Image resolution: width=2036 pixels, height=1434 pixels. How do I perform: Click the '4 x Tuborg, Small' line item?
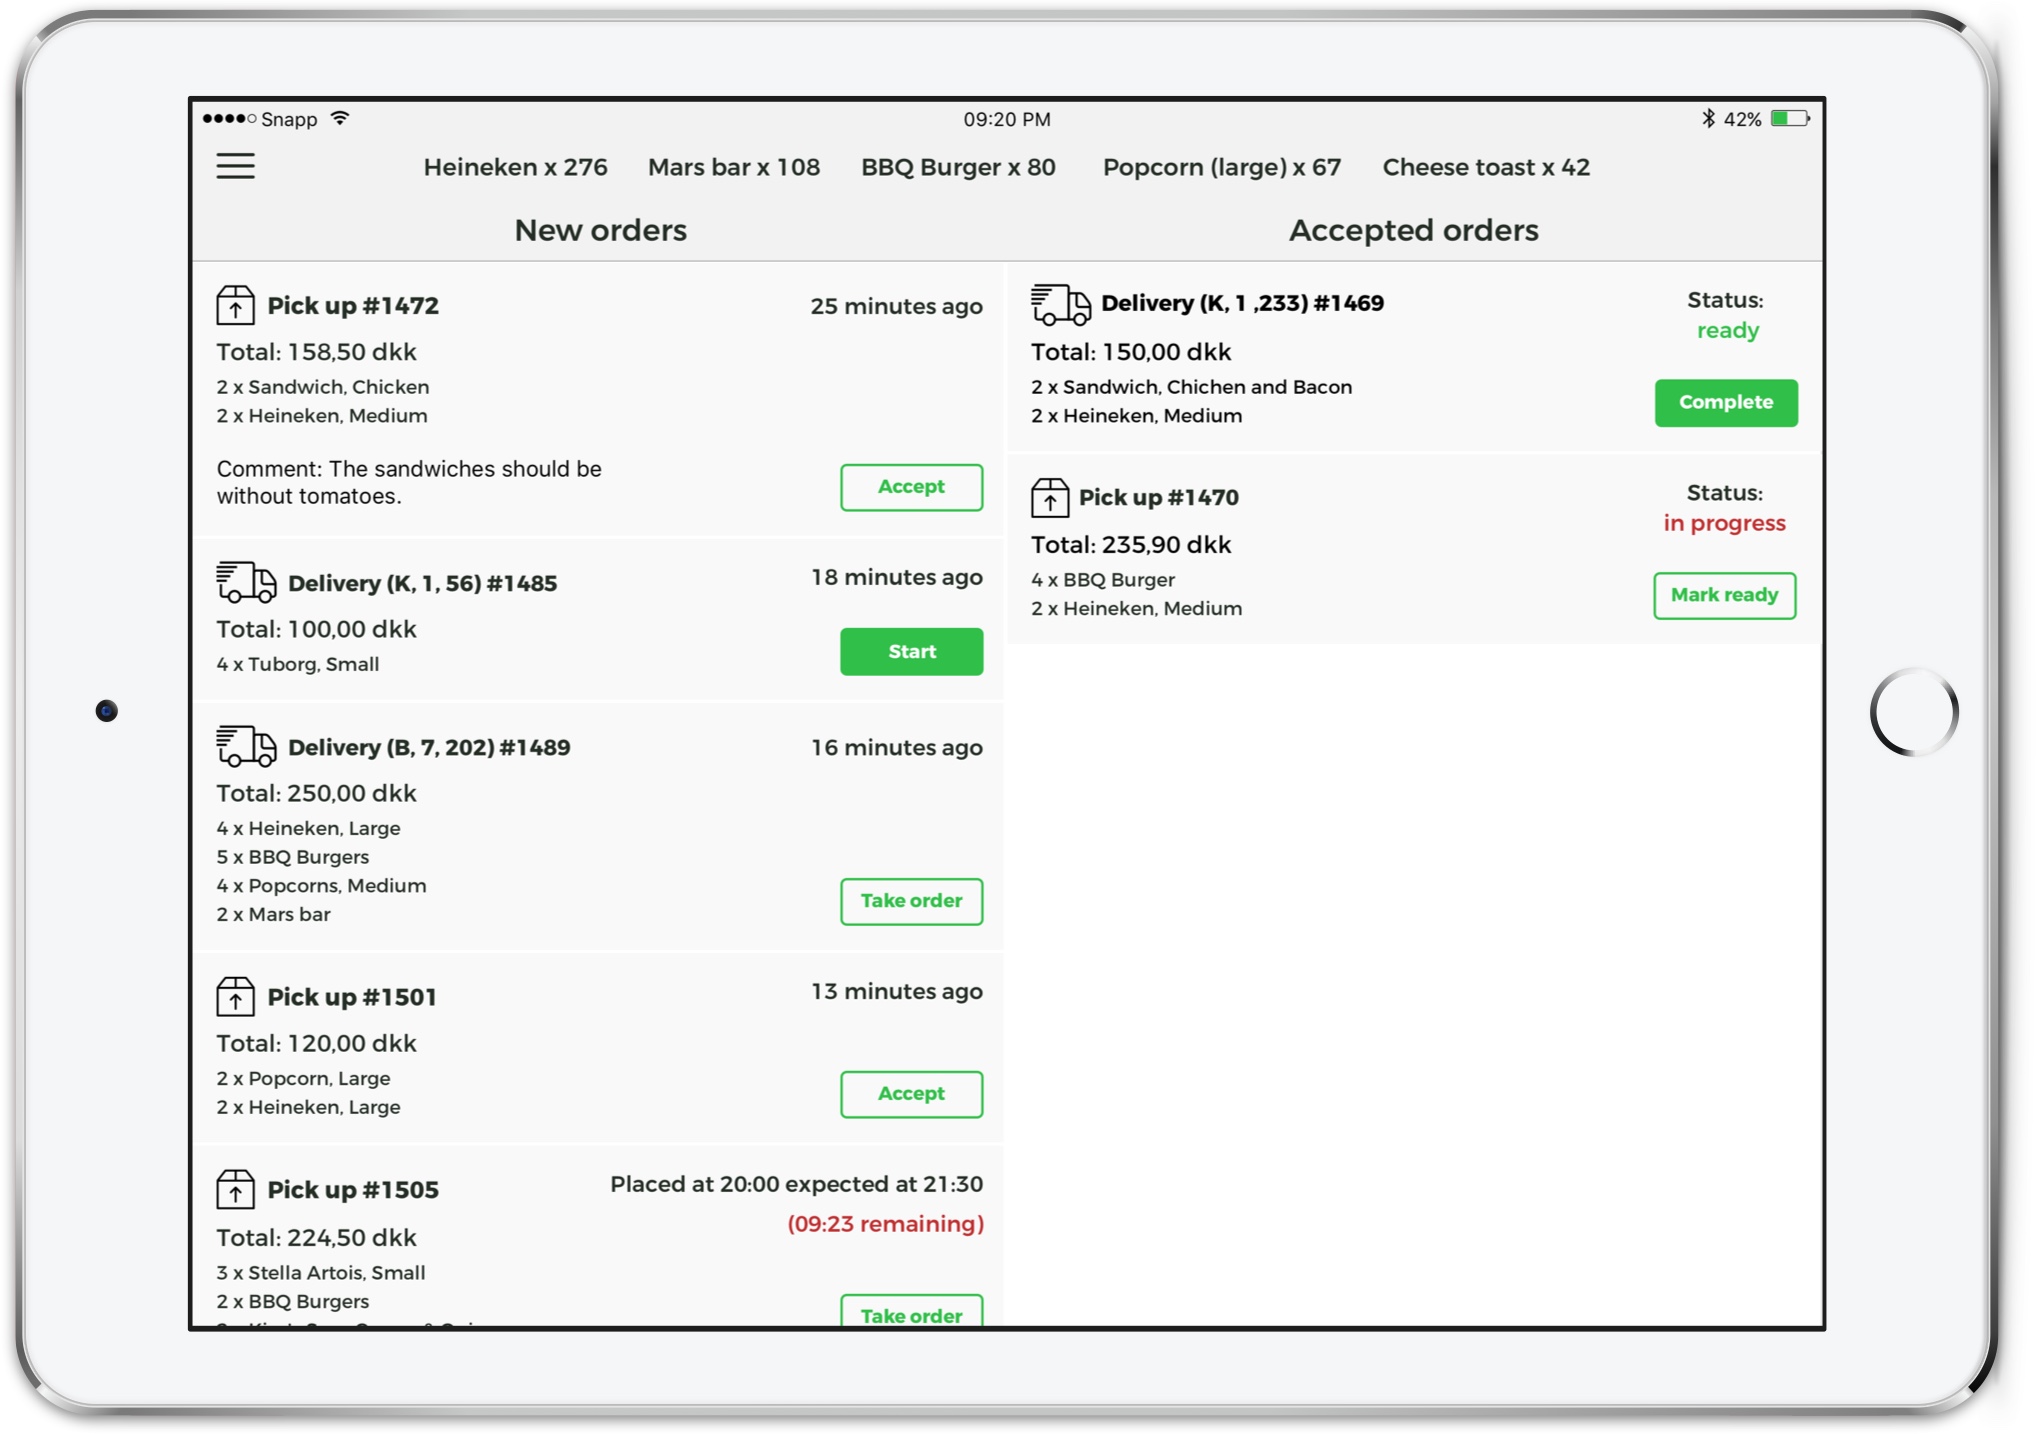(297, 664)
